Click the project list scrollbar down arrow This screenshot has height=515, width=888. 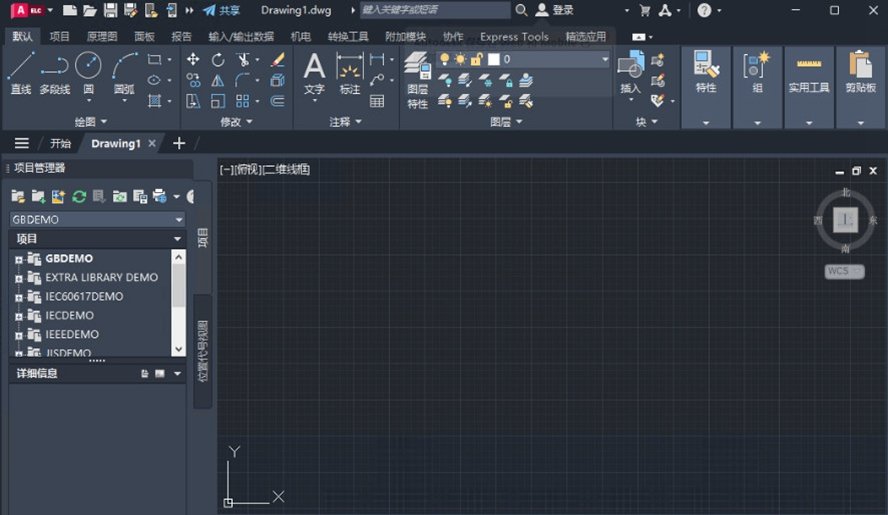click(x=178, y=349)
